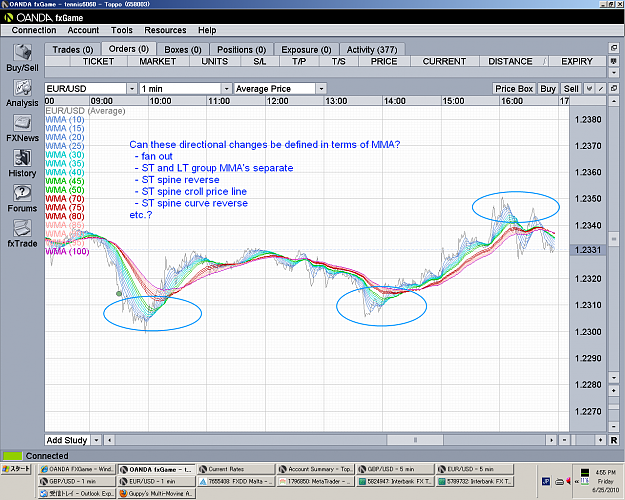The height and width of the screenshot is (500, 625).
Task: Switch to the Trades (0) tab
Action: coord(73,49)
